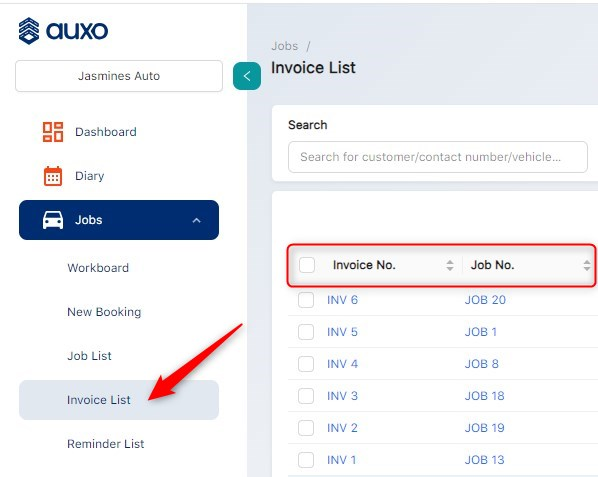Sort by Invoice No. arrows
This screenshot has width=598, height=477.
tap(450, 265)
